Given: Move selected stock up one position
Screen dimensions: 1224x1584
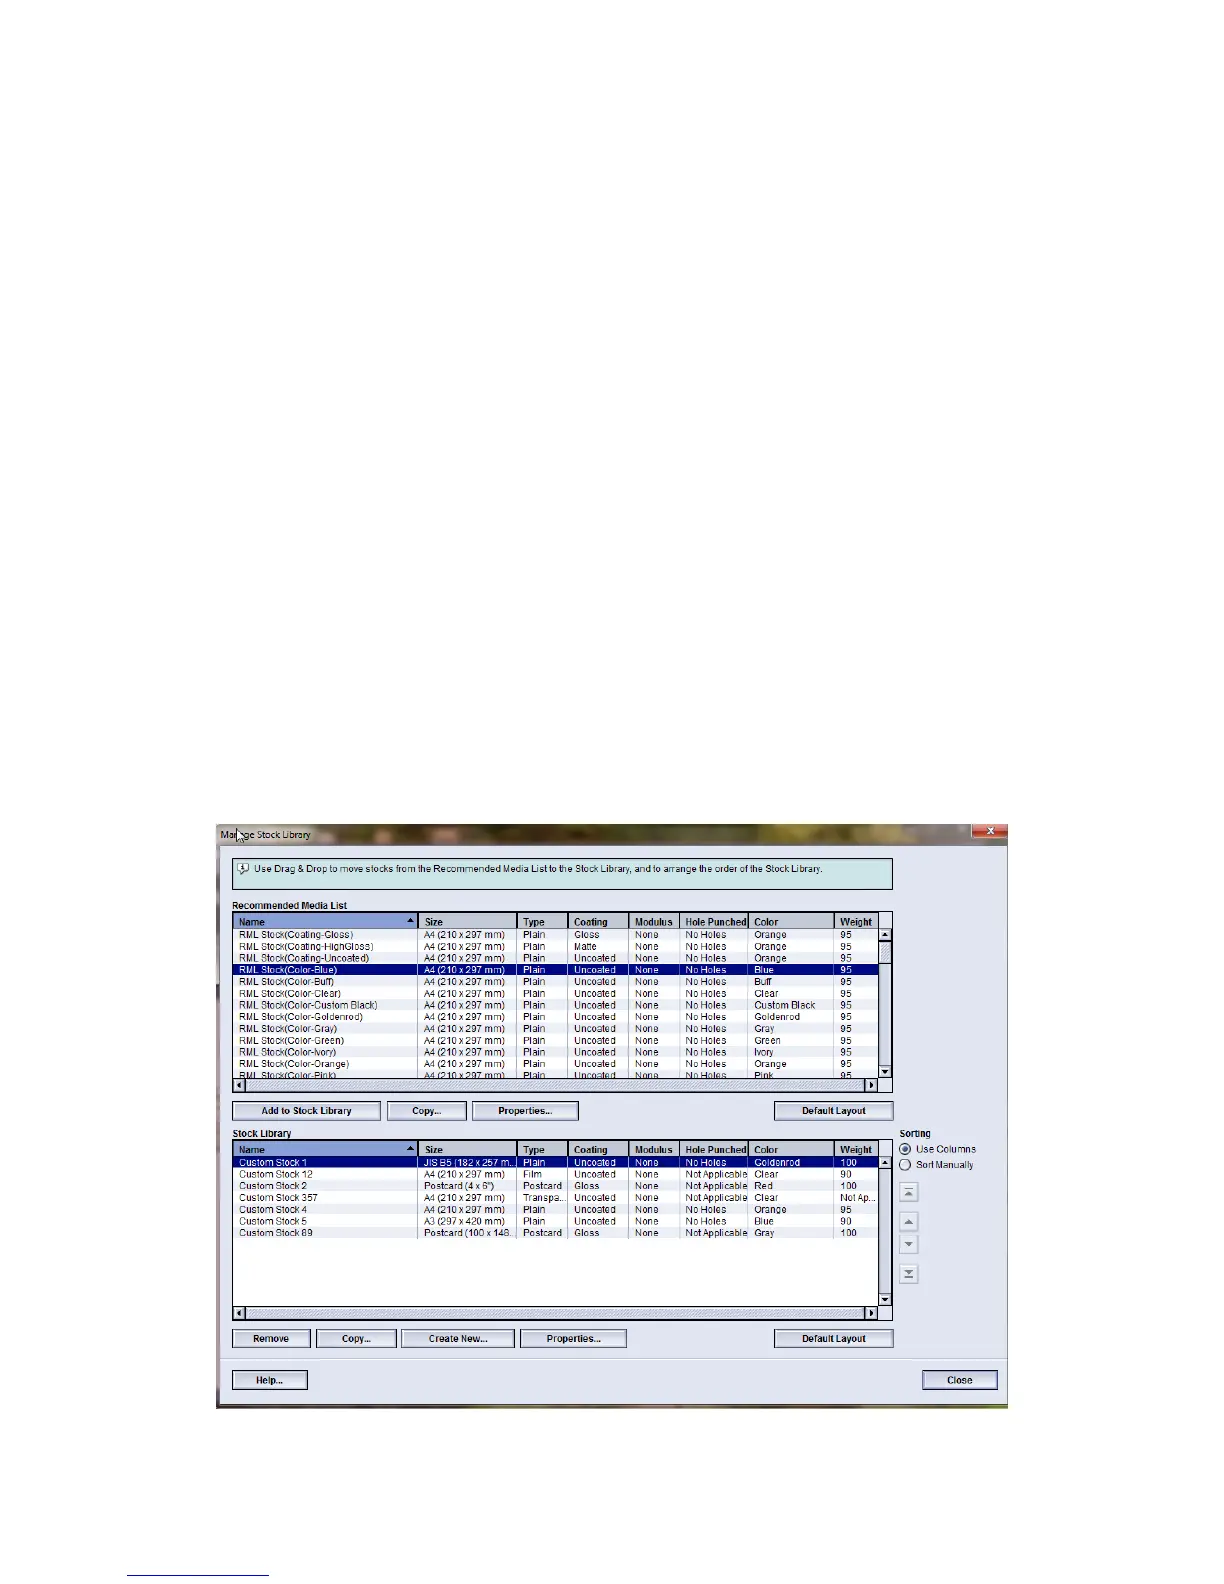Looking at the screenshot, I should point(908,1222).
